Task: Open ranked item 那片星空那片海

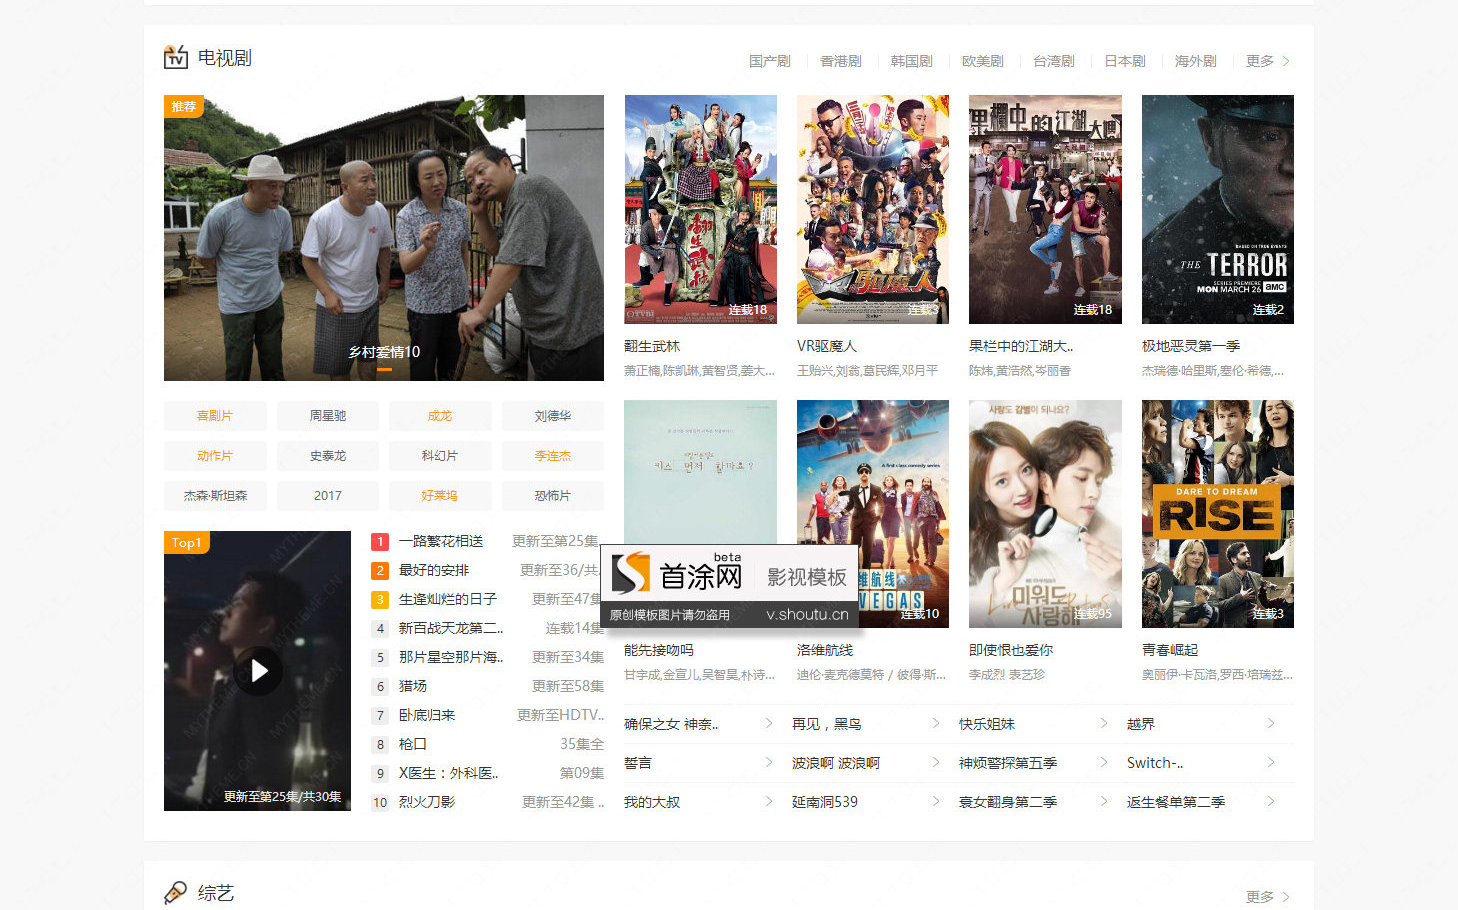Action: coord(451,657)
